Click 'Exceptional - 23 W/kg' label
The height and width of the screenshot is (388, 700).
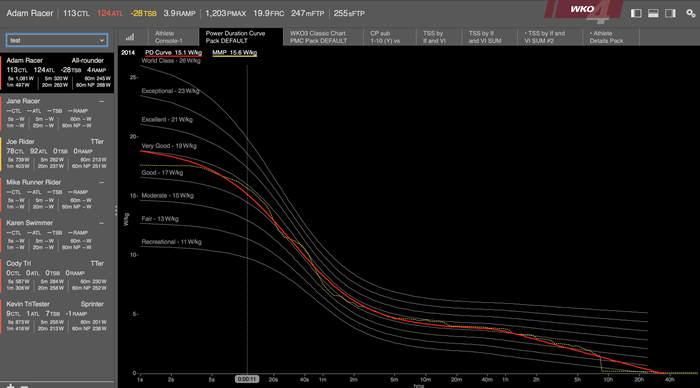(170, 91)
